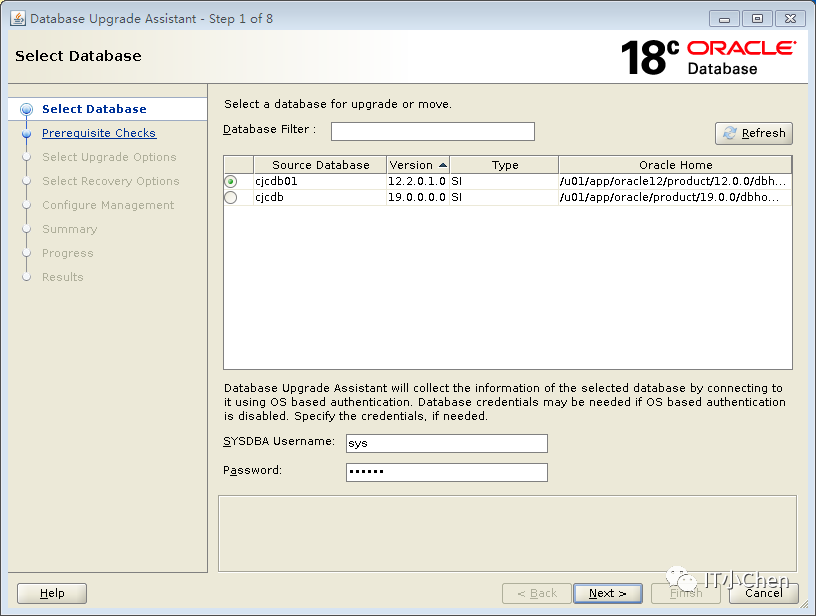Click the Prerequisite Checks step bullet icon

pos(27,134)
